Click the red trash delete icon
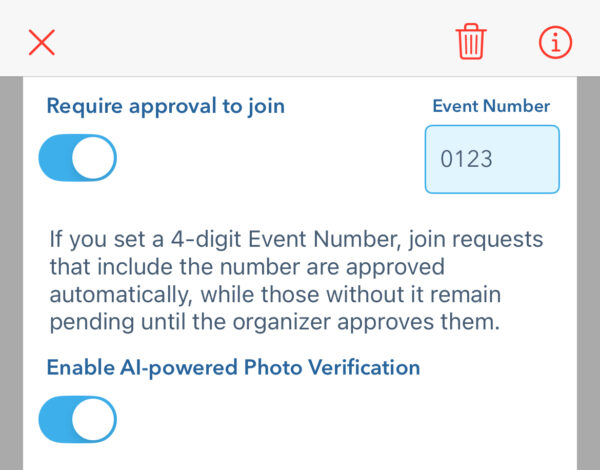 [x=471, y=42]
